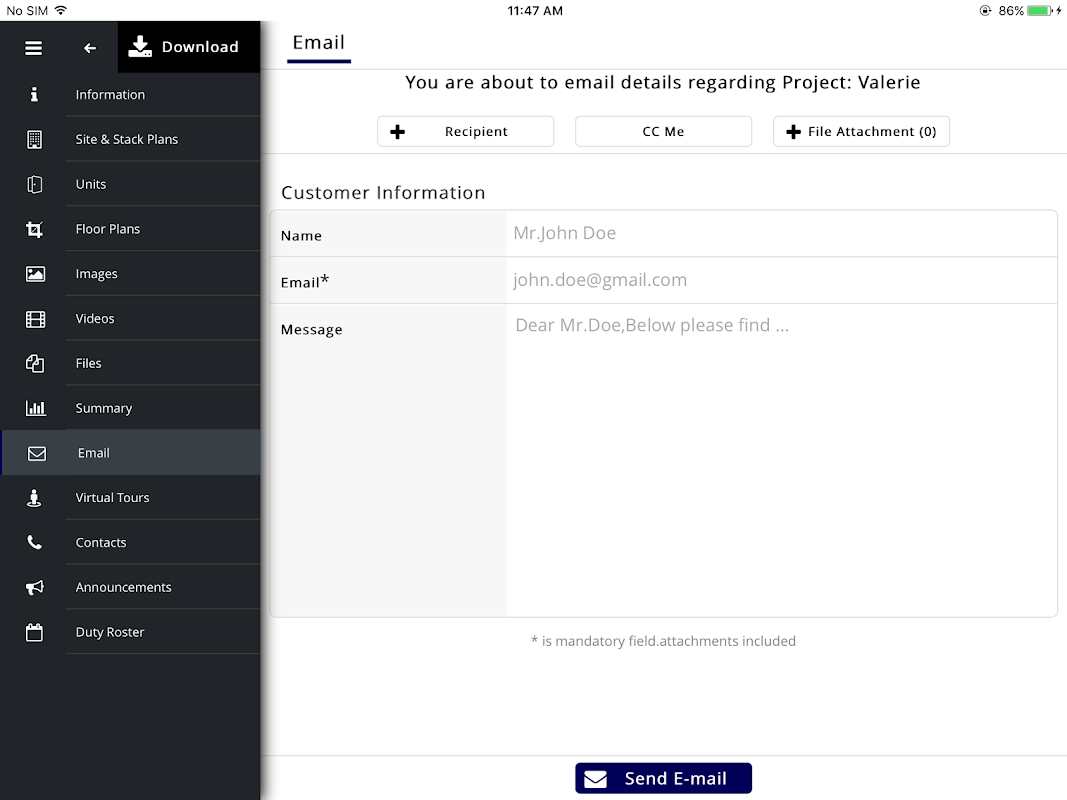Open the Summary bar chart icon

click(x=35, y=408)
